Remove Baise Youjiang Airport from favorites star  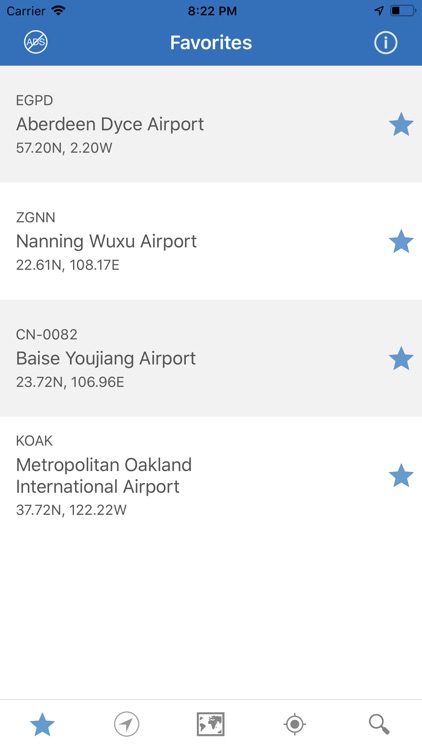[401, 358]
